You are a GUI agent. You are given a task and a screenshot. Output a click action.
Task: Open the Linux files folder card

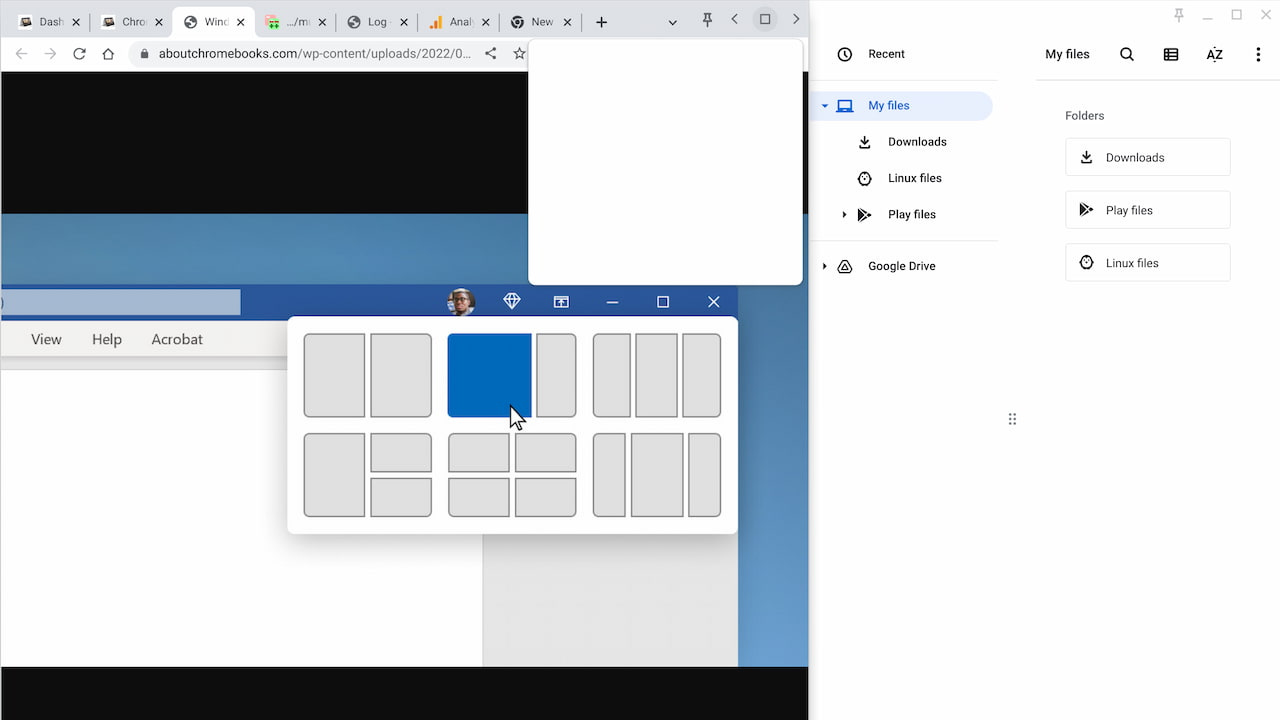[1148, 263]
